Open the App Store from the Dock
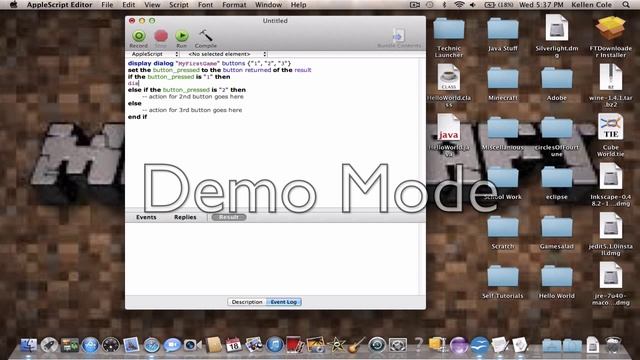640x360 pixels. click(x=90, y=345)
